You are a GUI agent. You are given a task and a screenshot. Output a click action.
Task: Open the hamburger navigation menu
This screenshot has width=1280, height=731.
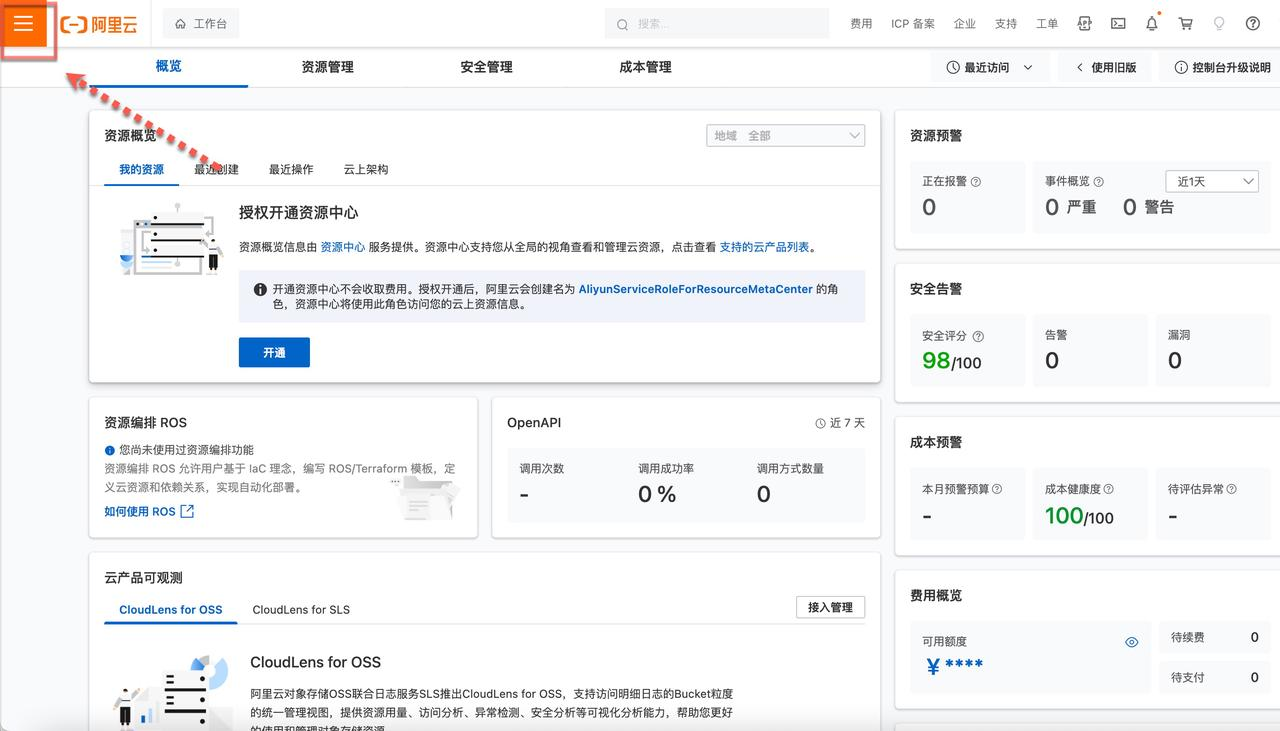tap(24, 24)
